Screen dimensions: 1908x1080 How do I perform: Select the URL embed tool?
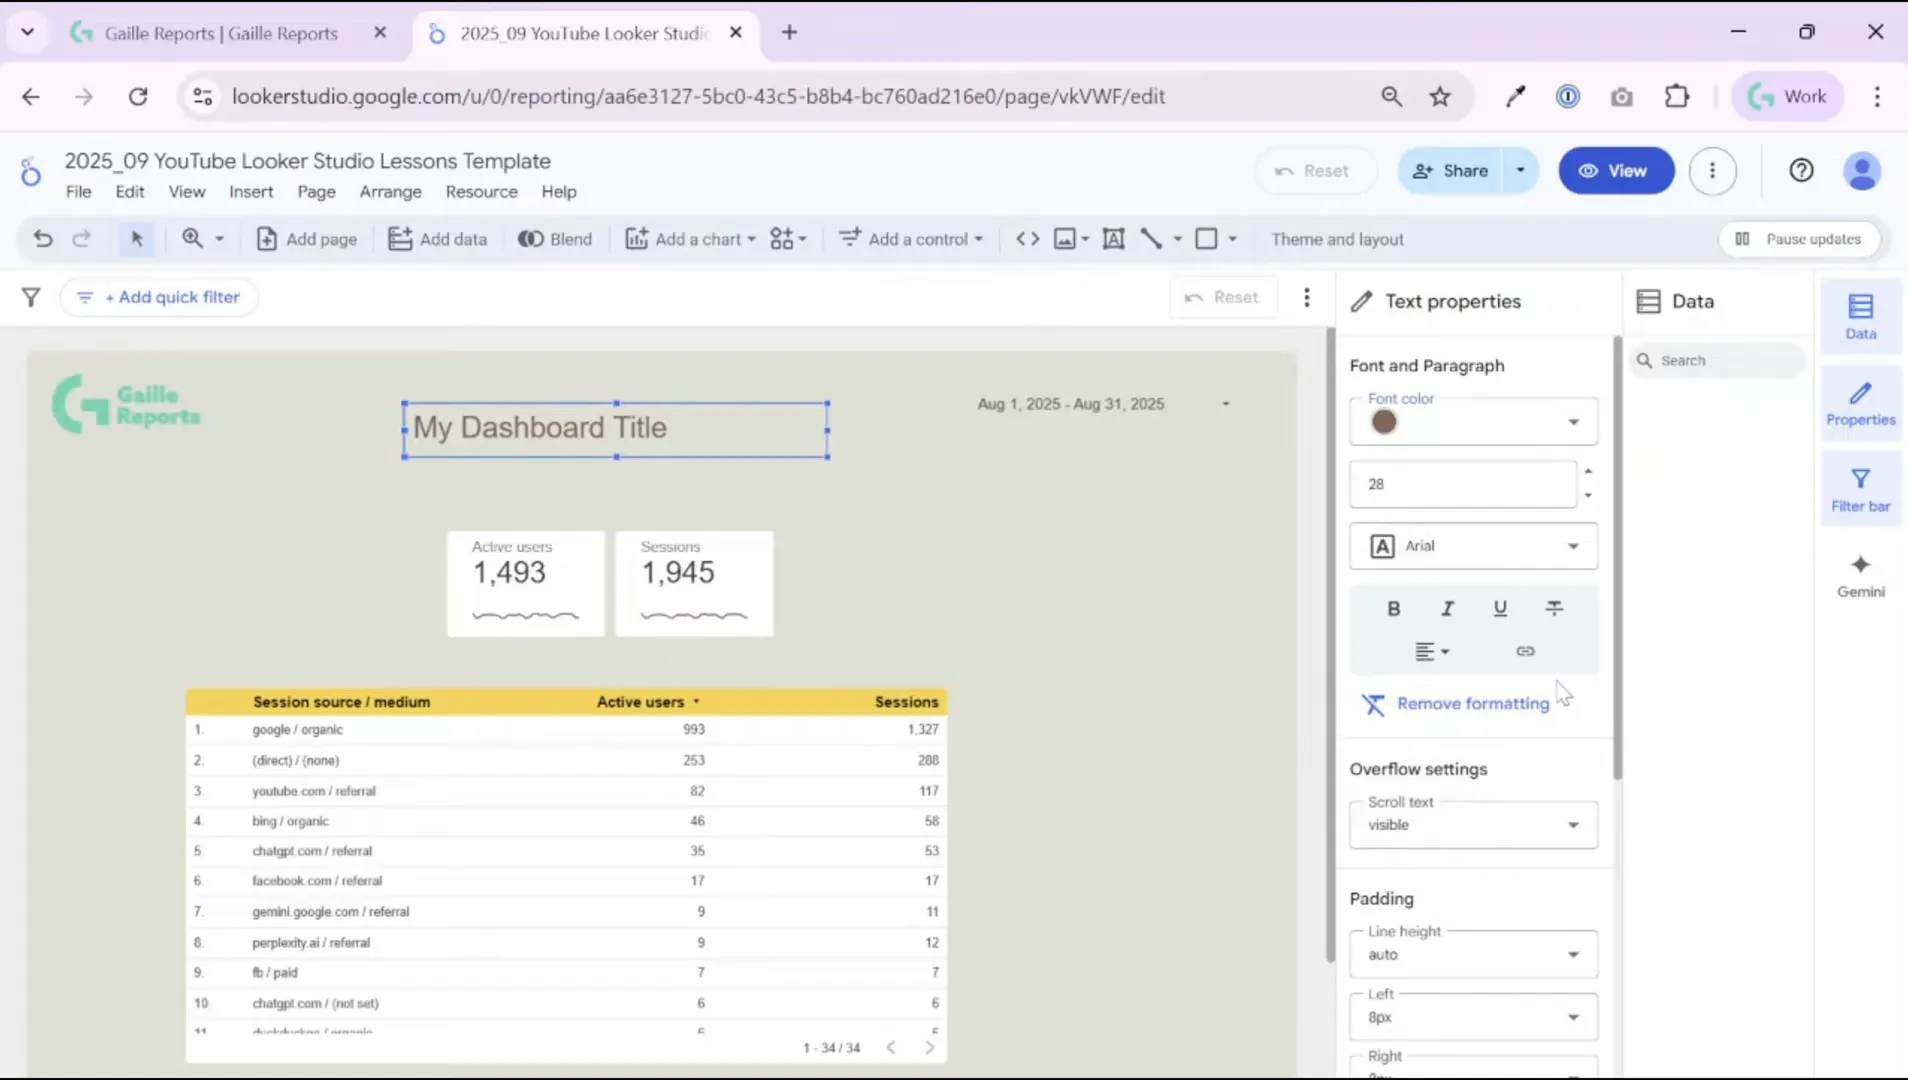pyautogui.click(x=1027, y=238)
